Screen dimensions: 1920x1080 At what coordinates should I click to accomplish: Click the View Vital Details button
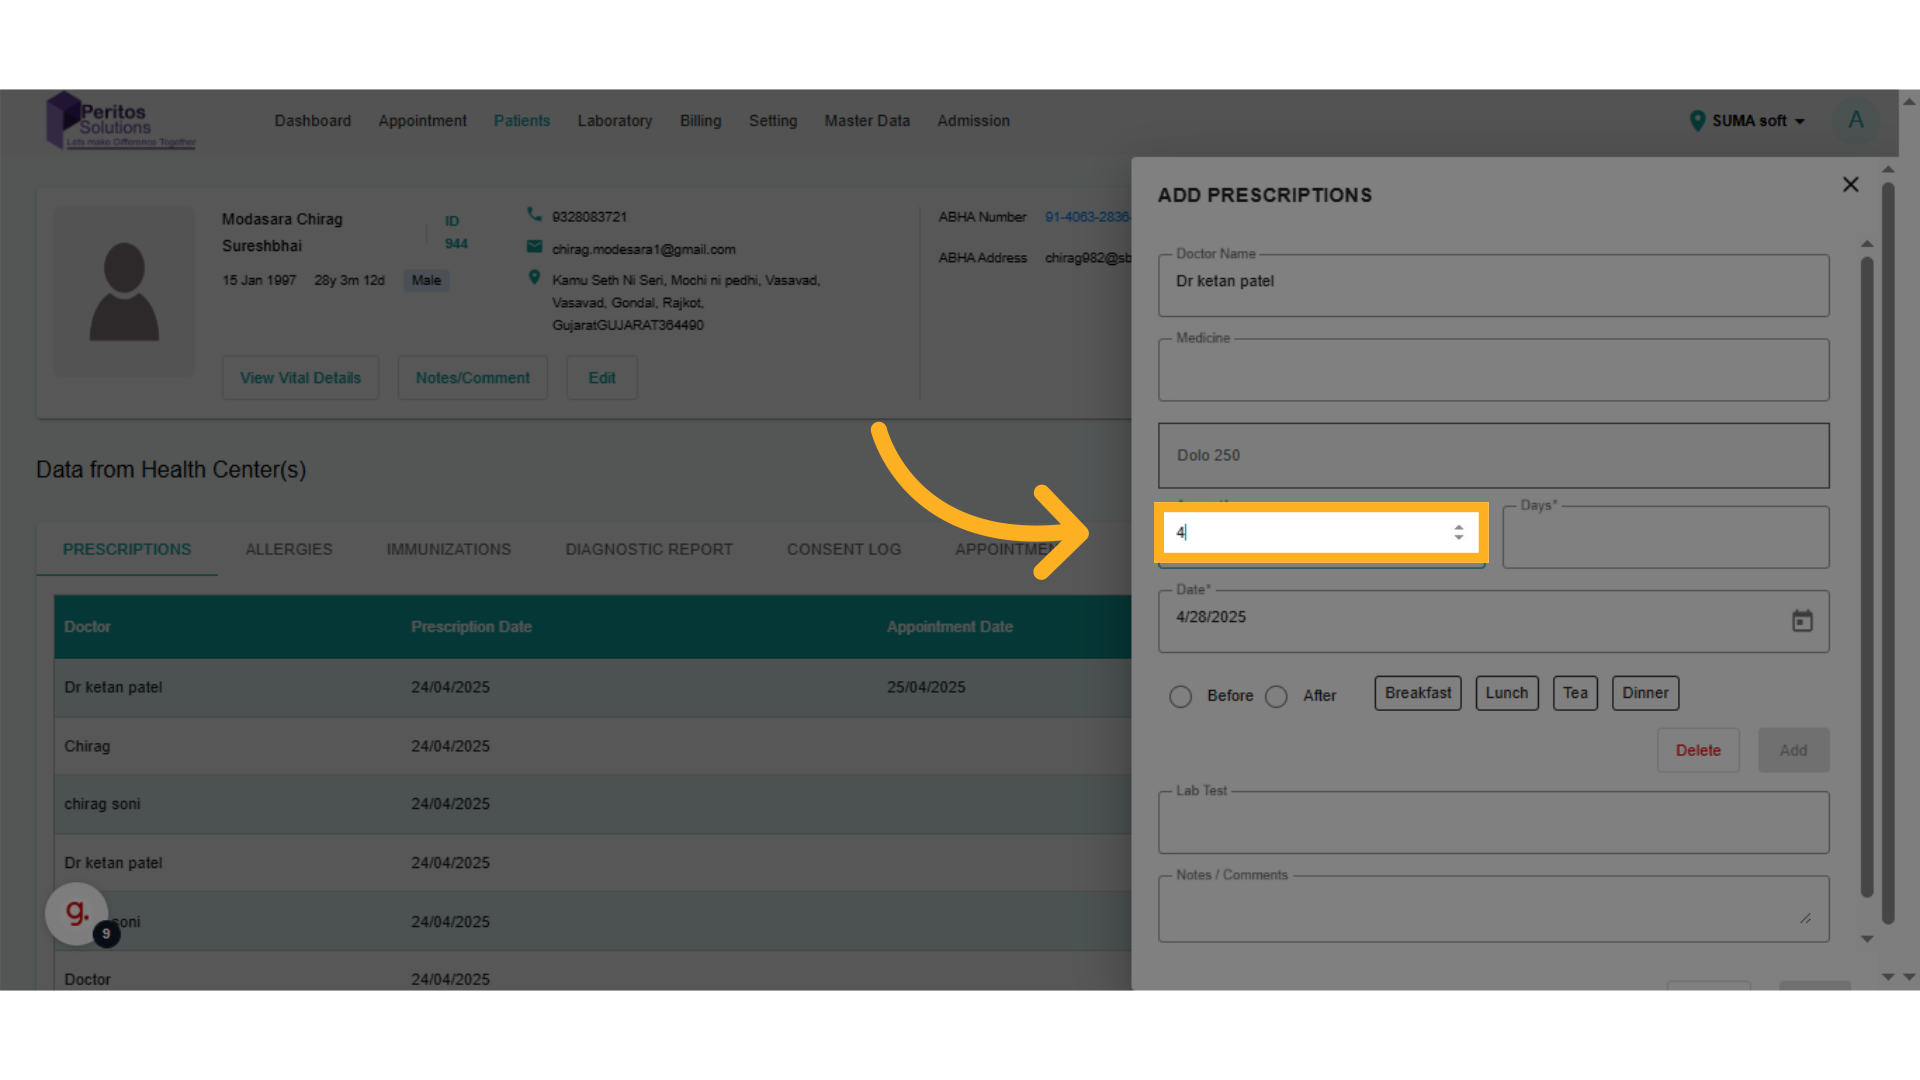tap(300, 378)
